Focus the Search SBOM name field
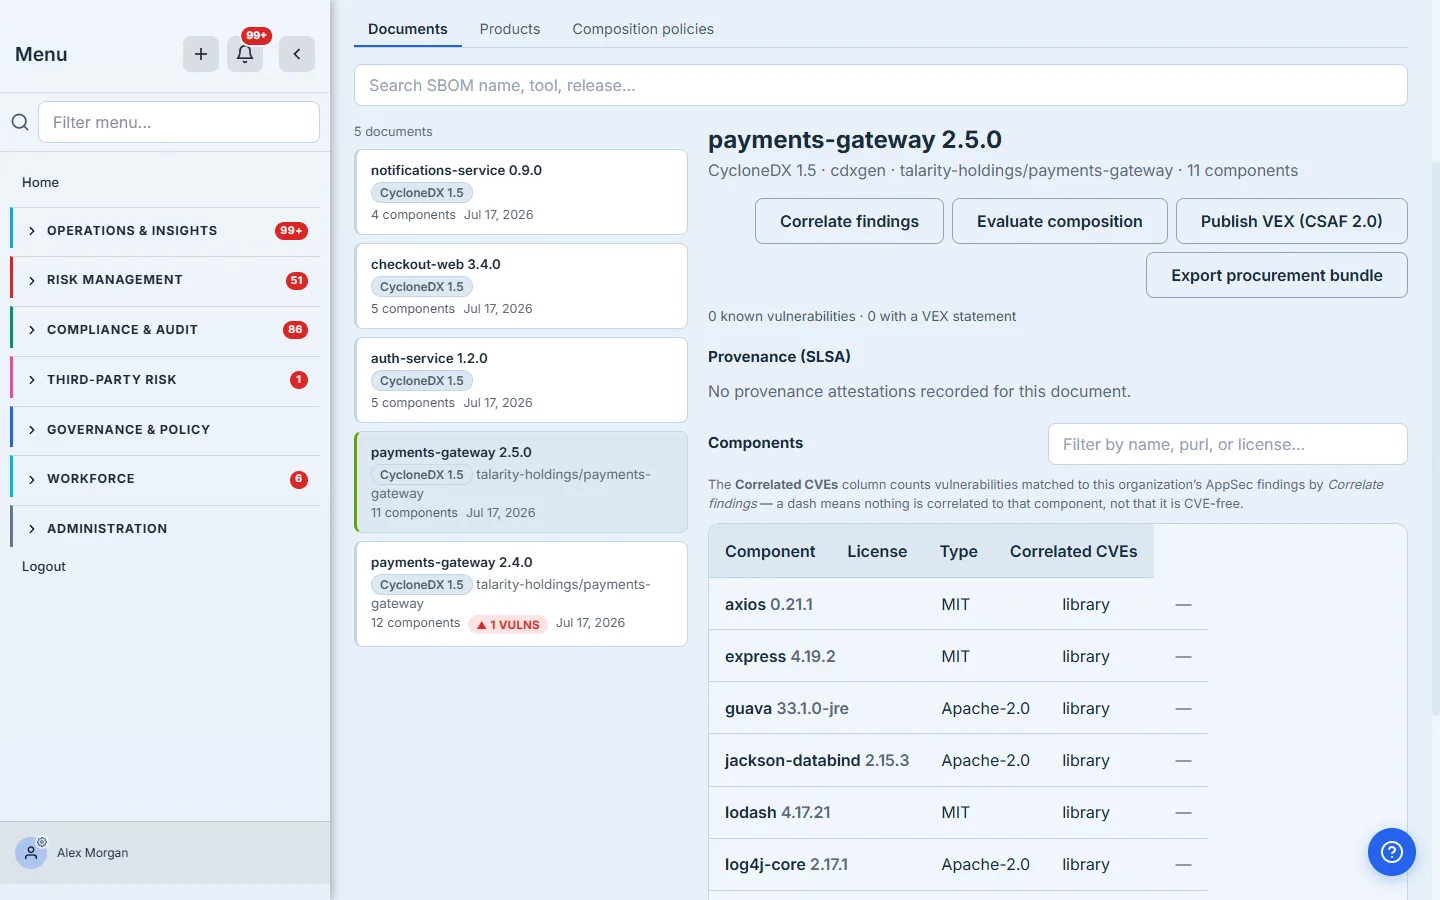Image resolution: width=1440 pixels, height=900 pixels. click(x=881, y=85)
